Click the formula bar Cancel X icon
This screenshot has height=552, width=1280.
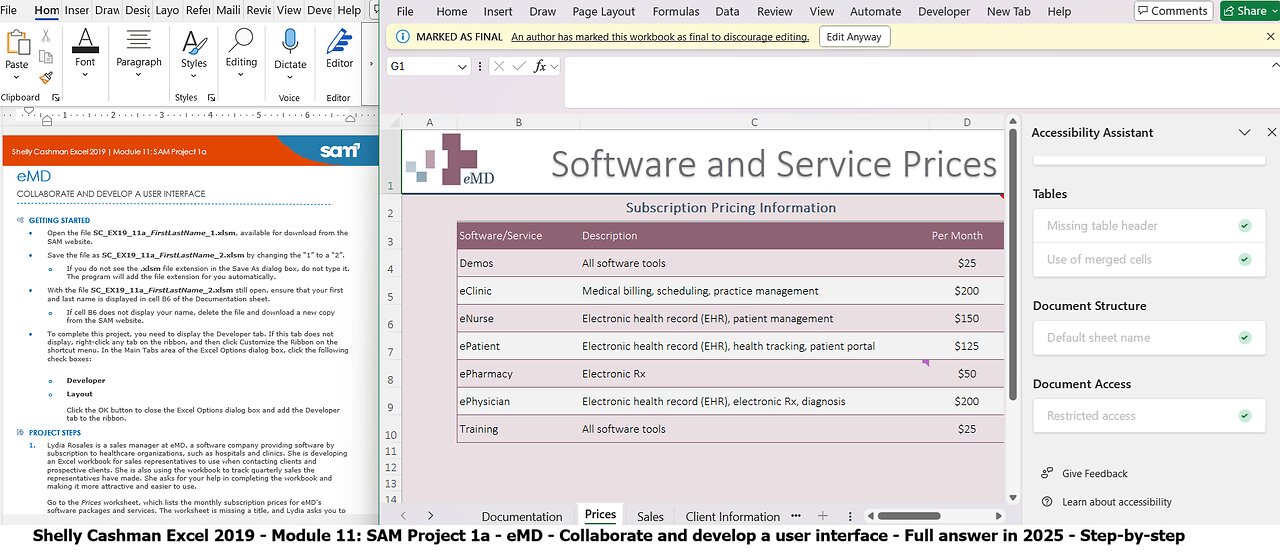(499, 66)
